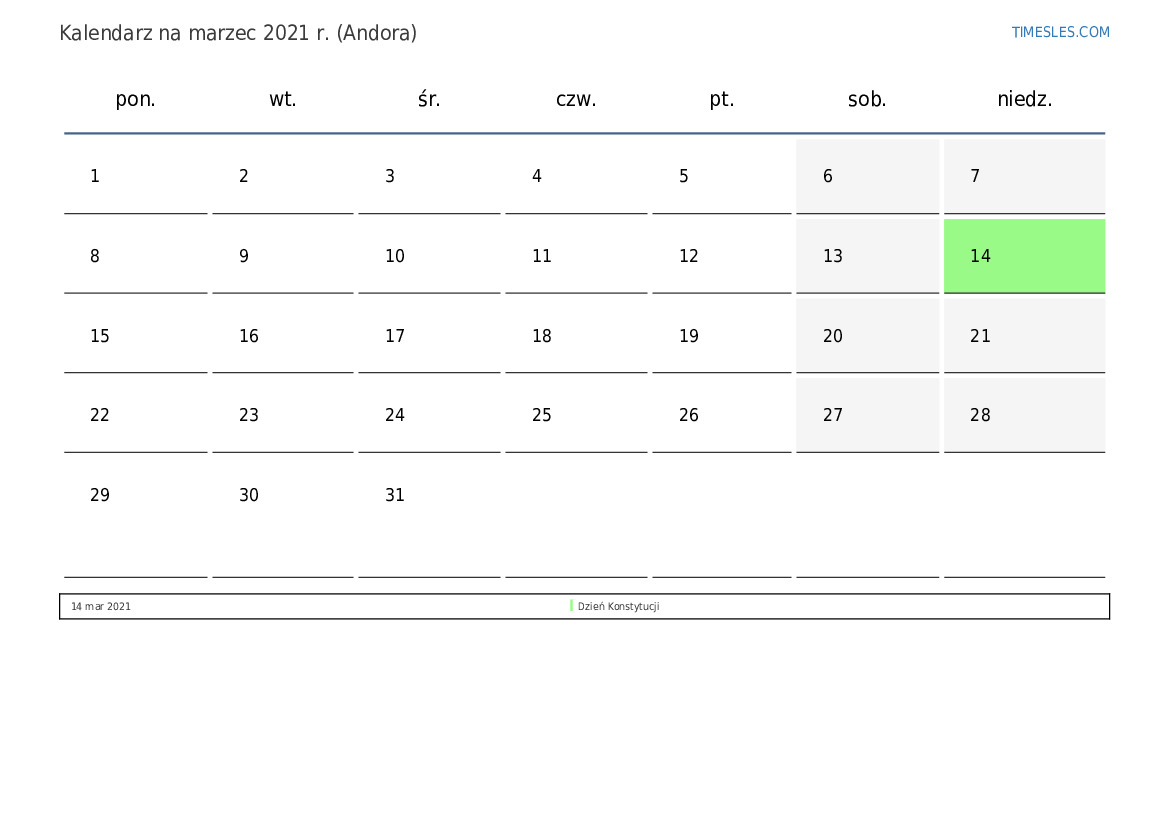Click day 2 in the calendar
Image resolution: width=1169 pixels, height=827 pixels.
pyautogui.click(x=283, y=176)
